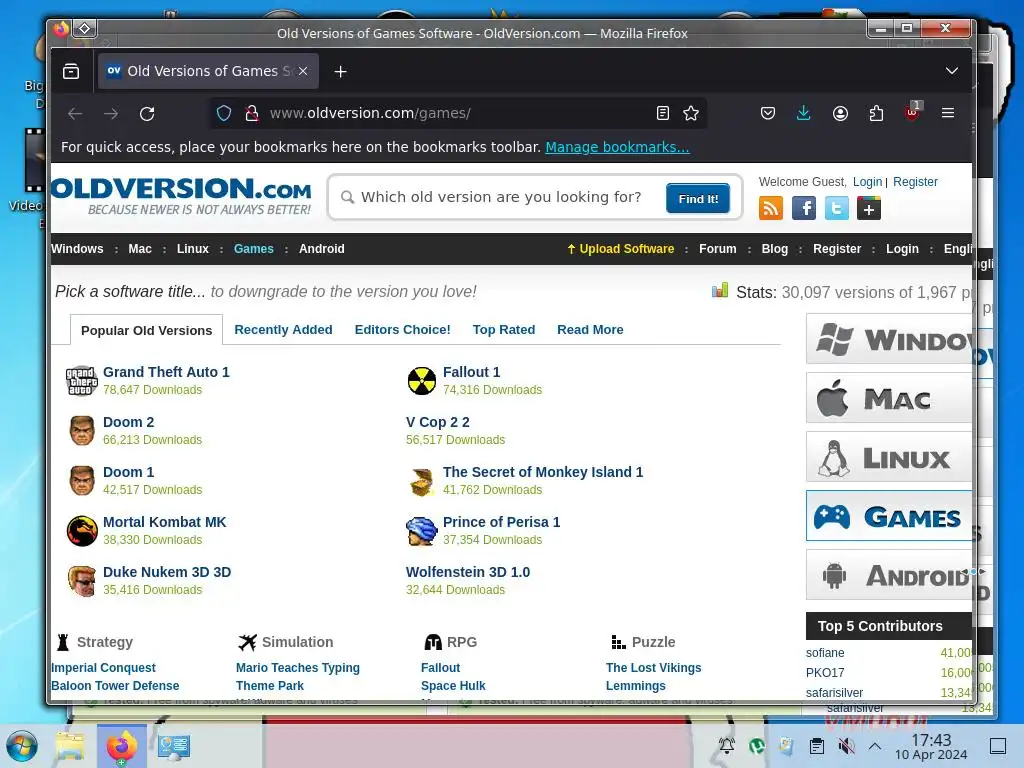Image resolution: width=1024 pixels, height=768 pixels.
Task: Open the Lemmings puzzle link
Action: pyautogui.click(x=635, y=686)
